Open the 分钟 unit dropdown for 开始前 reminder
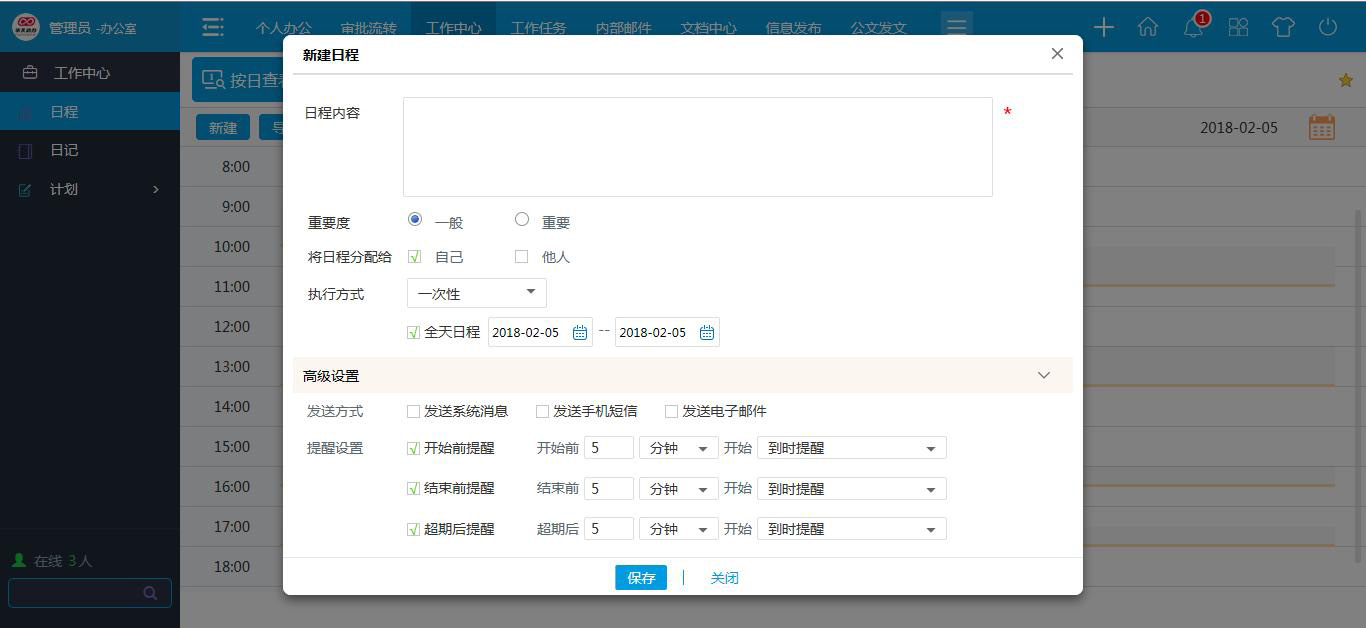The width and height of the screenshot is (1366, 628). 678,447
